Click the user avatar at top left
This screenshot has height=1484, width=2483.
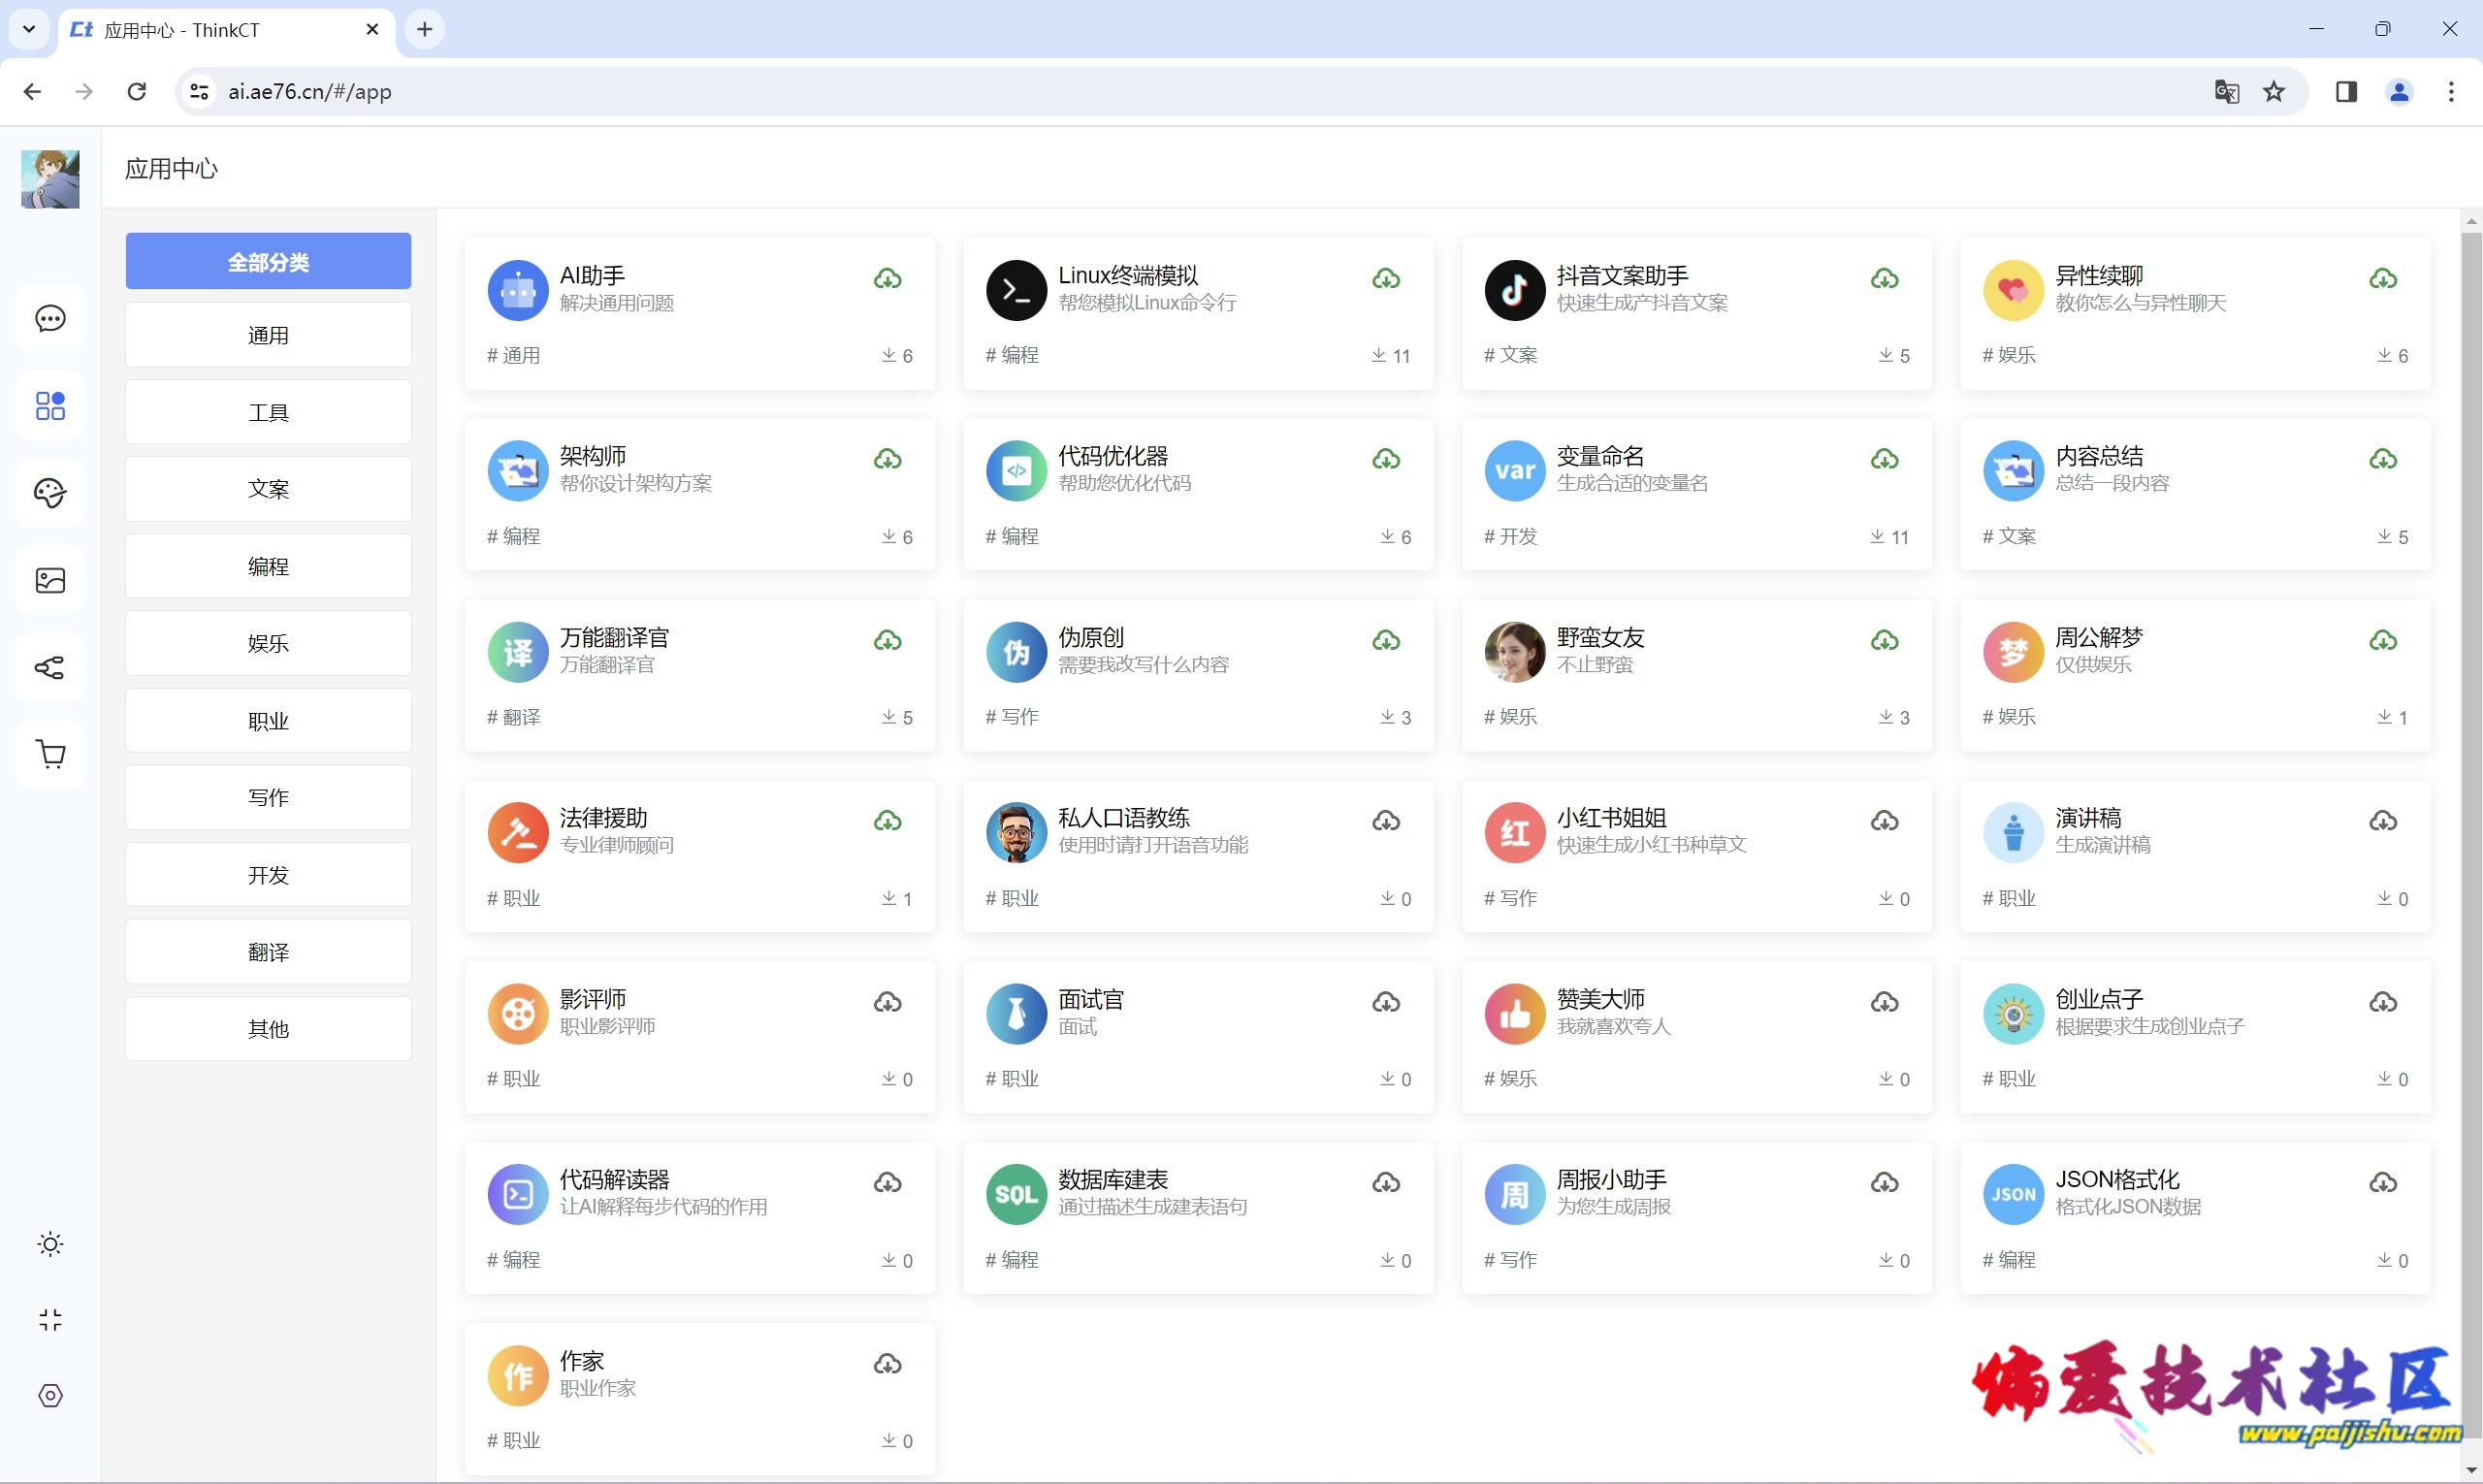tap(50, 179)
